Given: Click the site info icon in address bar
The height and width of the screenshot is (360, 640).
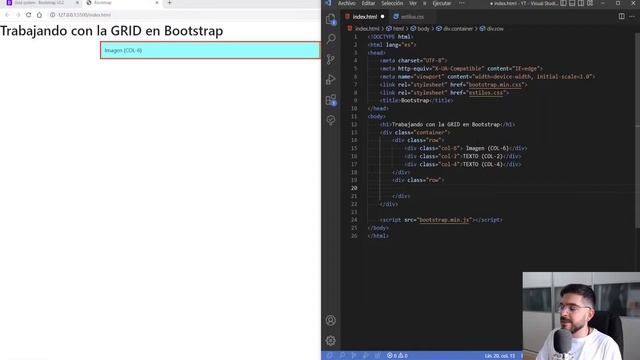Looking at the screenshot, I should coord(52,15).
